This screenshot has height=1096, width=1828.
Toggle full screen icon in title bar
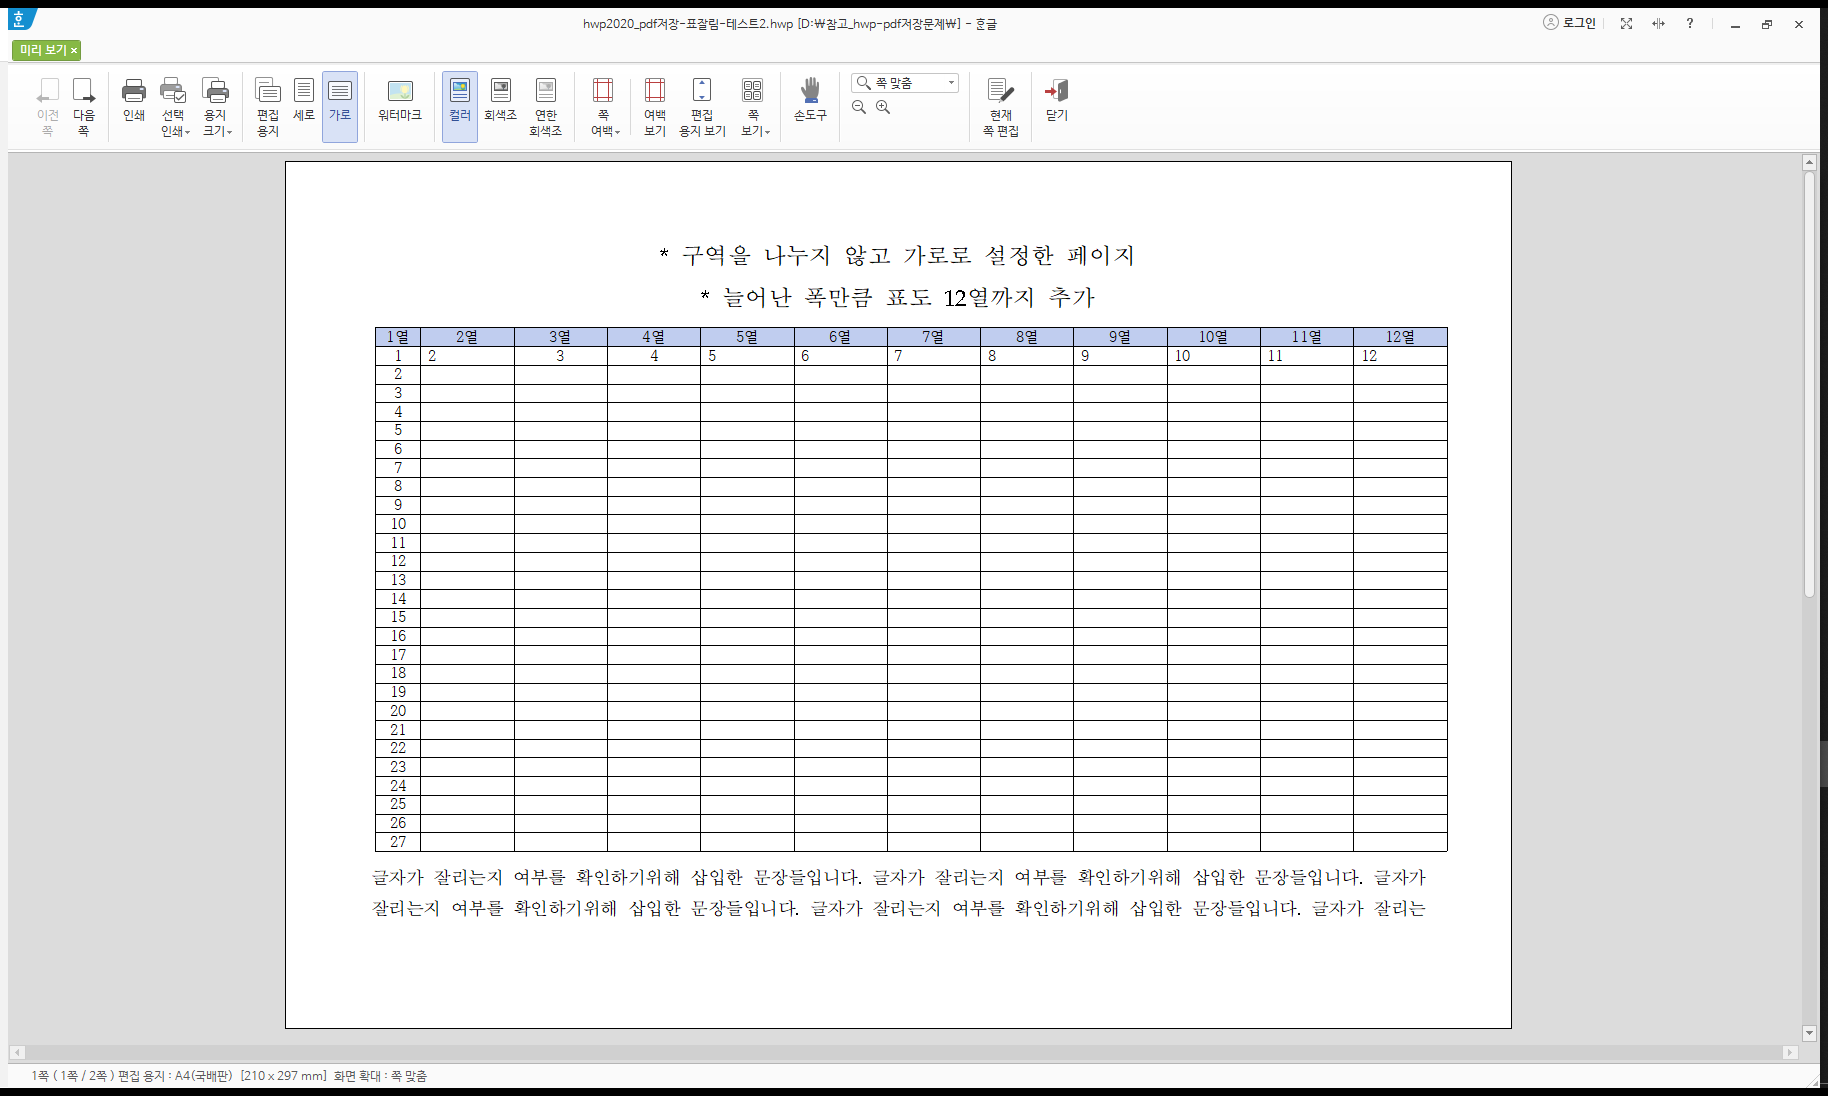coord(1627,23)
